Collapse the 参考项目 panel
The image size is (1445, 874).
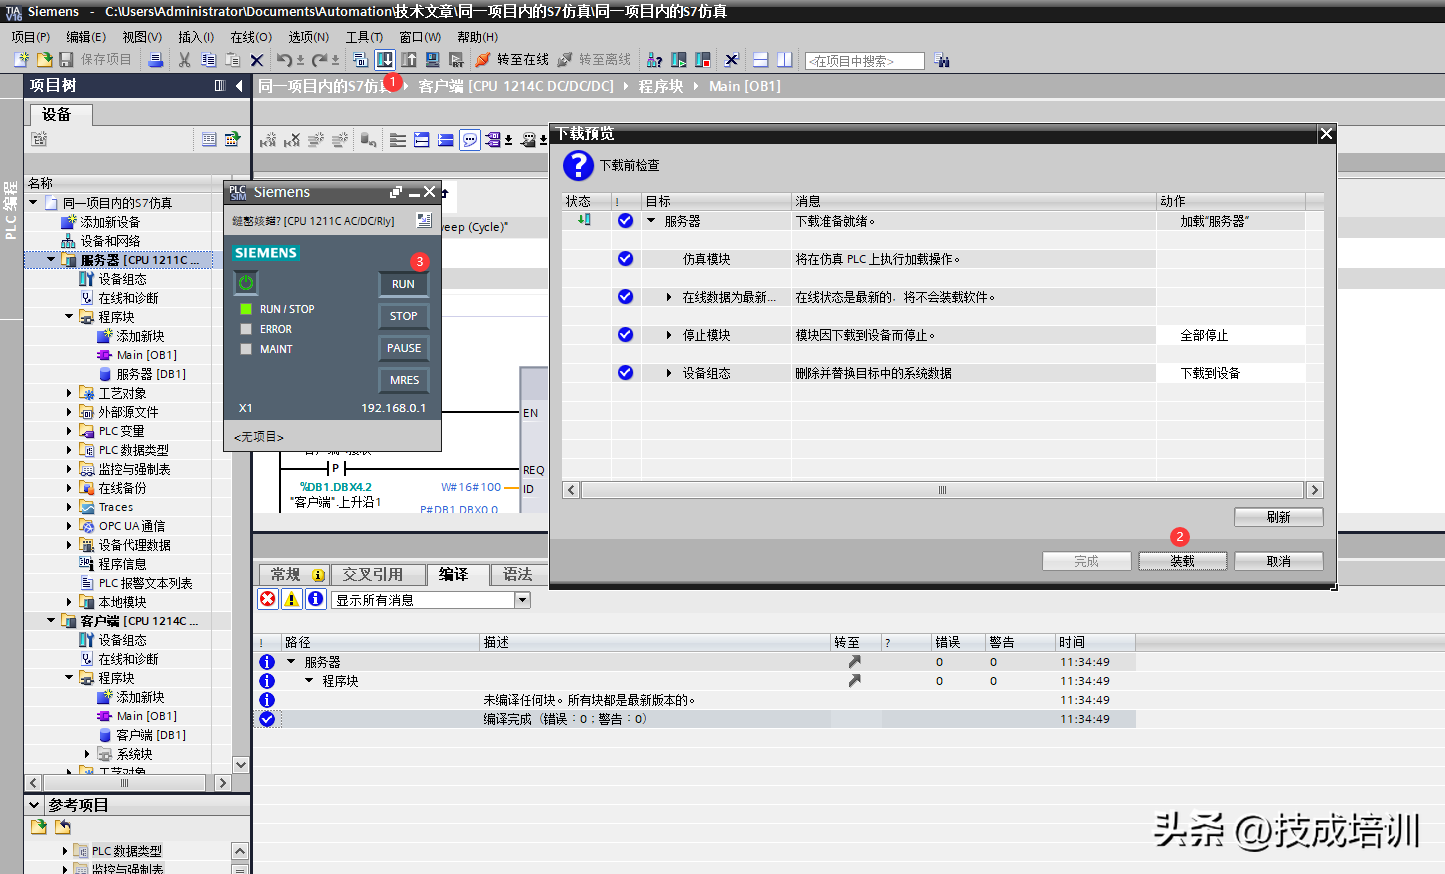click(x=35, y=805)
